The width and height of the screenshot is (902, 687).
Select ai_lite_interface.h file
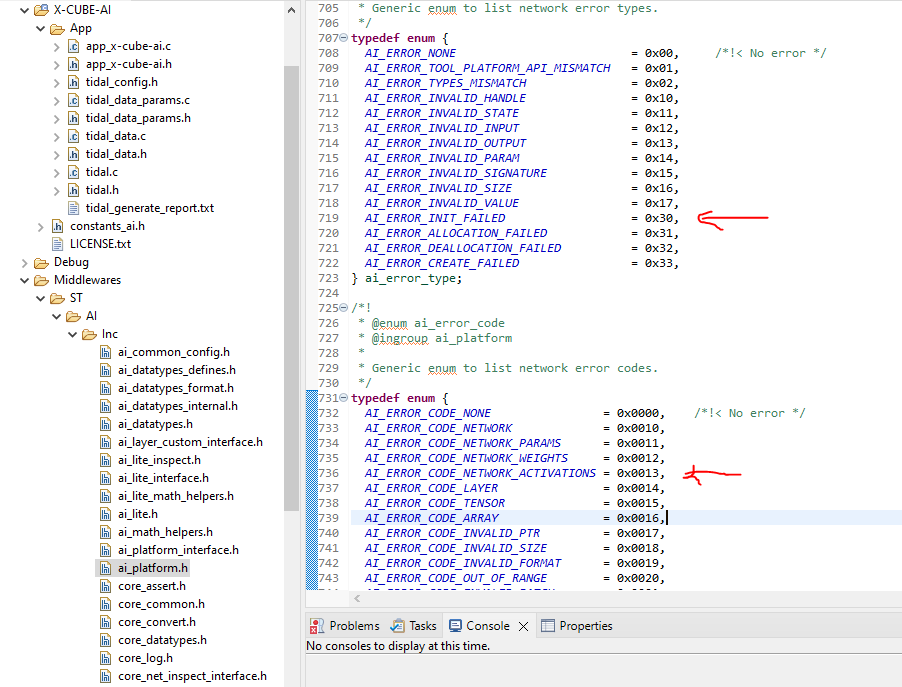[163, 478]
